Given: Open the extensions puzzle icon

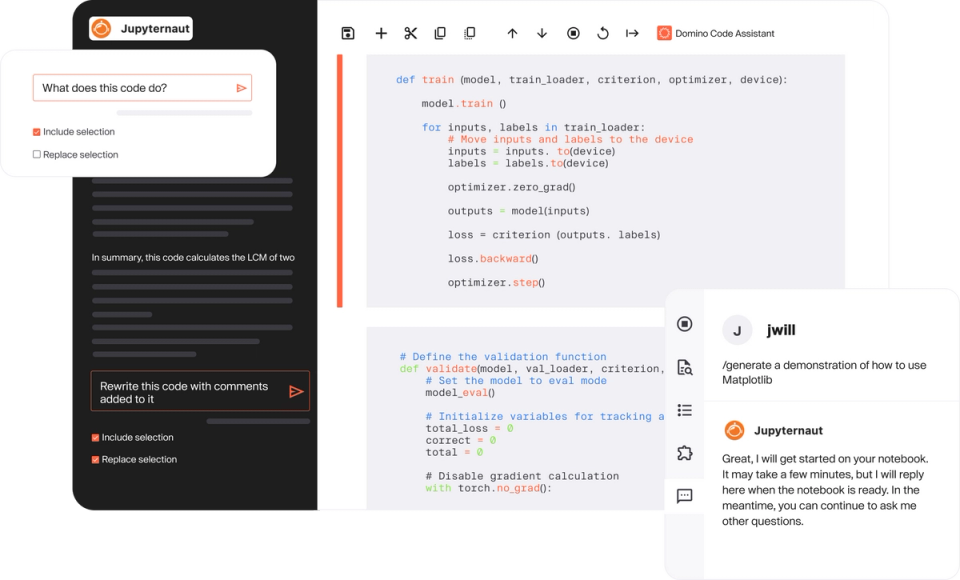Looking at the screenshot, I should coord(684,453).
